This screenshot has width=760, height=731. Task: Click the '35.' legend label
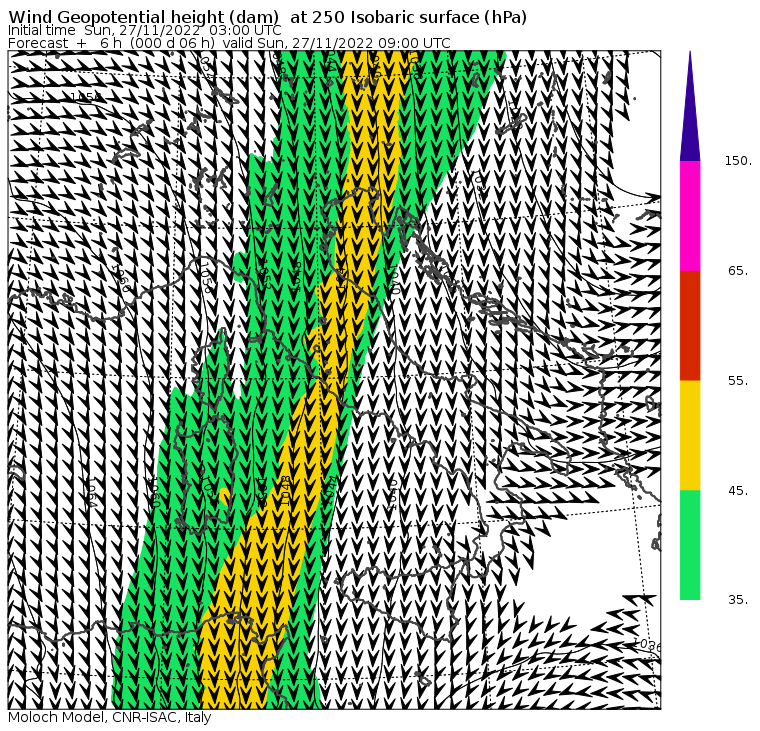pyautogui.click(x=738, y=600)
